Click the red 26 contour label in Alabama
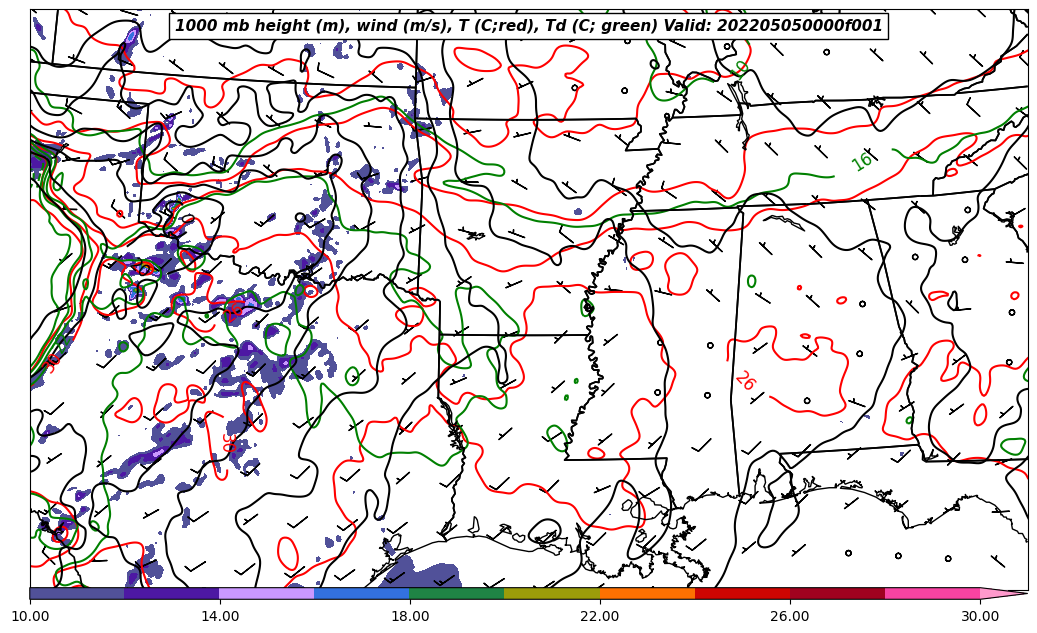1037x633 pixels. point(745,380)
